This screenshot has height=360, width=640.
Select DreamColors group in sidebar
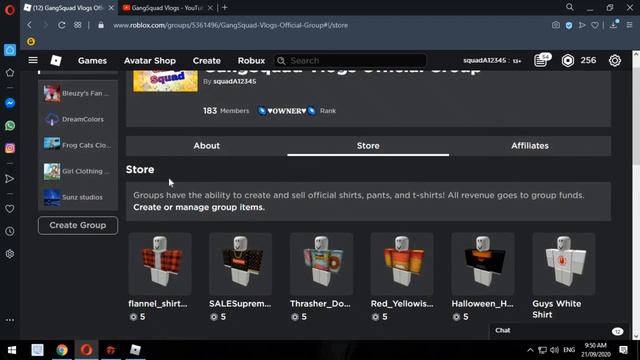(78, 119)
